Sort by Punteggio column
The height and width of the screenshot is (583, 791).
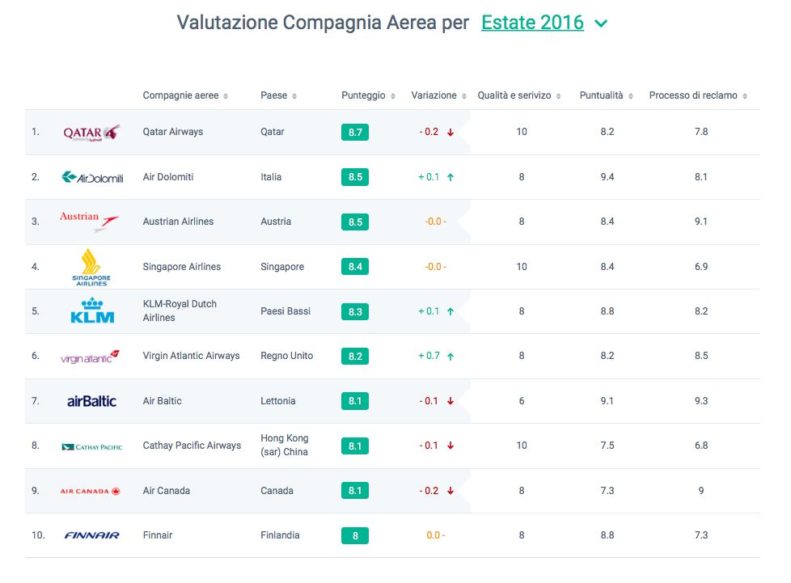pyautogui.click(x=367, y=96)
